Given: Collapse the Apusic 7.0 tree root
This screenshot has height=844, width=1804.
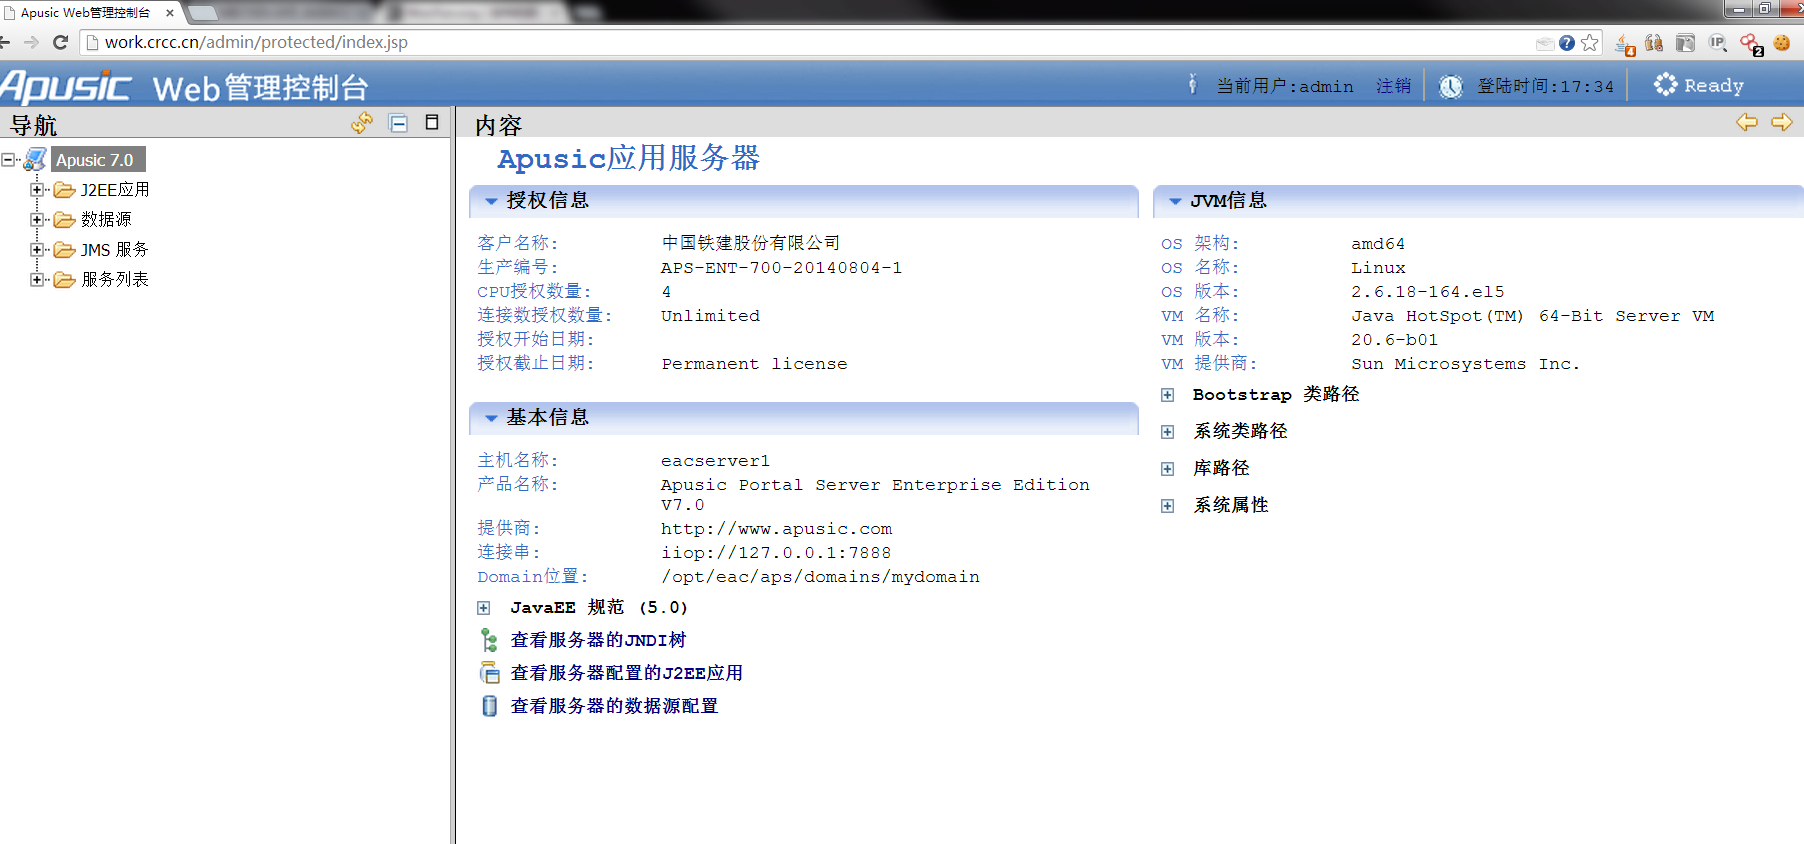Looking at the screenshot, I should pos(9,160).
